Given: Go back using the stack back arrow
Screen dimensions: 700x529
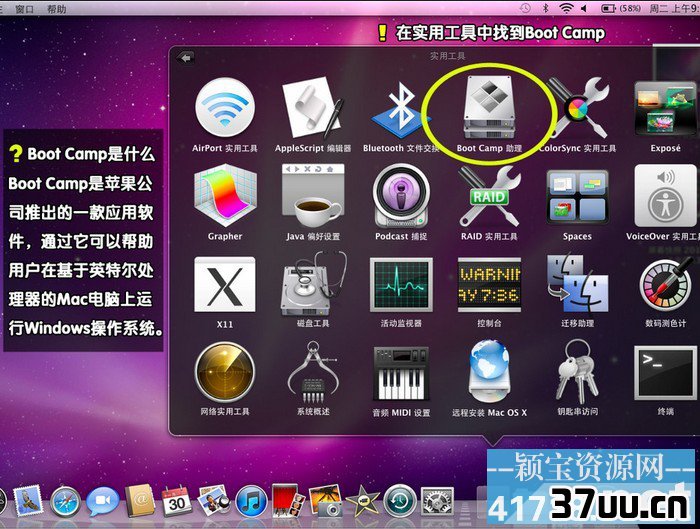Looking at the screenshot, I should click(185, 58).
